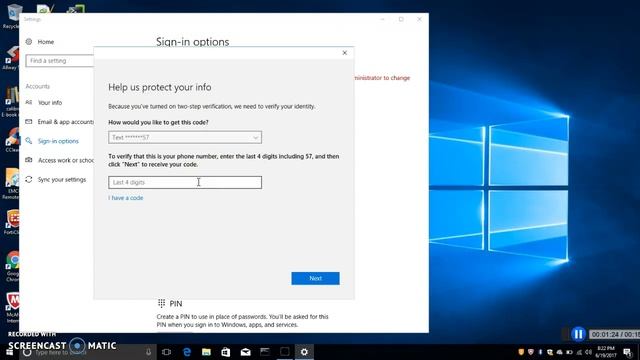Image resolution: width=640 pixels, height=360 pixels.
Task: Click the PIN keypad icon
Action: [x=162, y=303]
